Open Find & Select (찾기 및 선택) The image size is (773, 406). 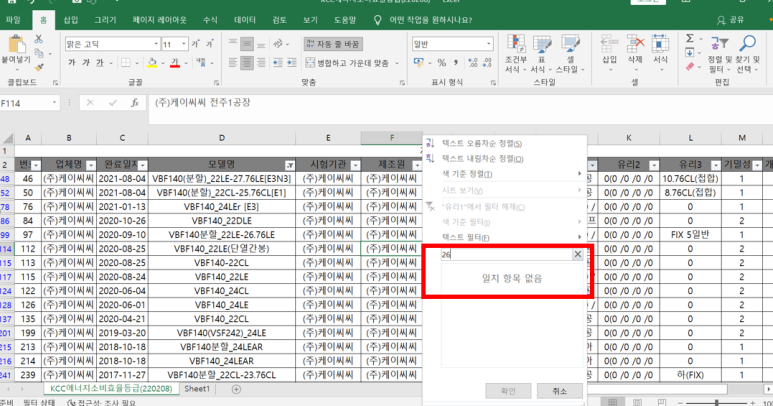pos(748,54)
